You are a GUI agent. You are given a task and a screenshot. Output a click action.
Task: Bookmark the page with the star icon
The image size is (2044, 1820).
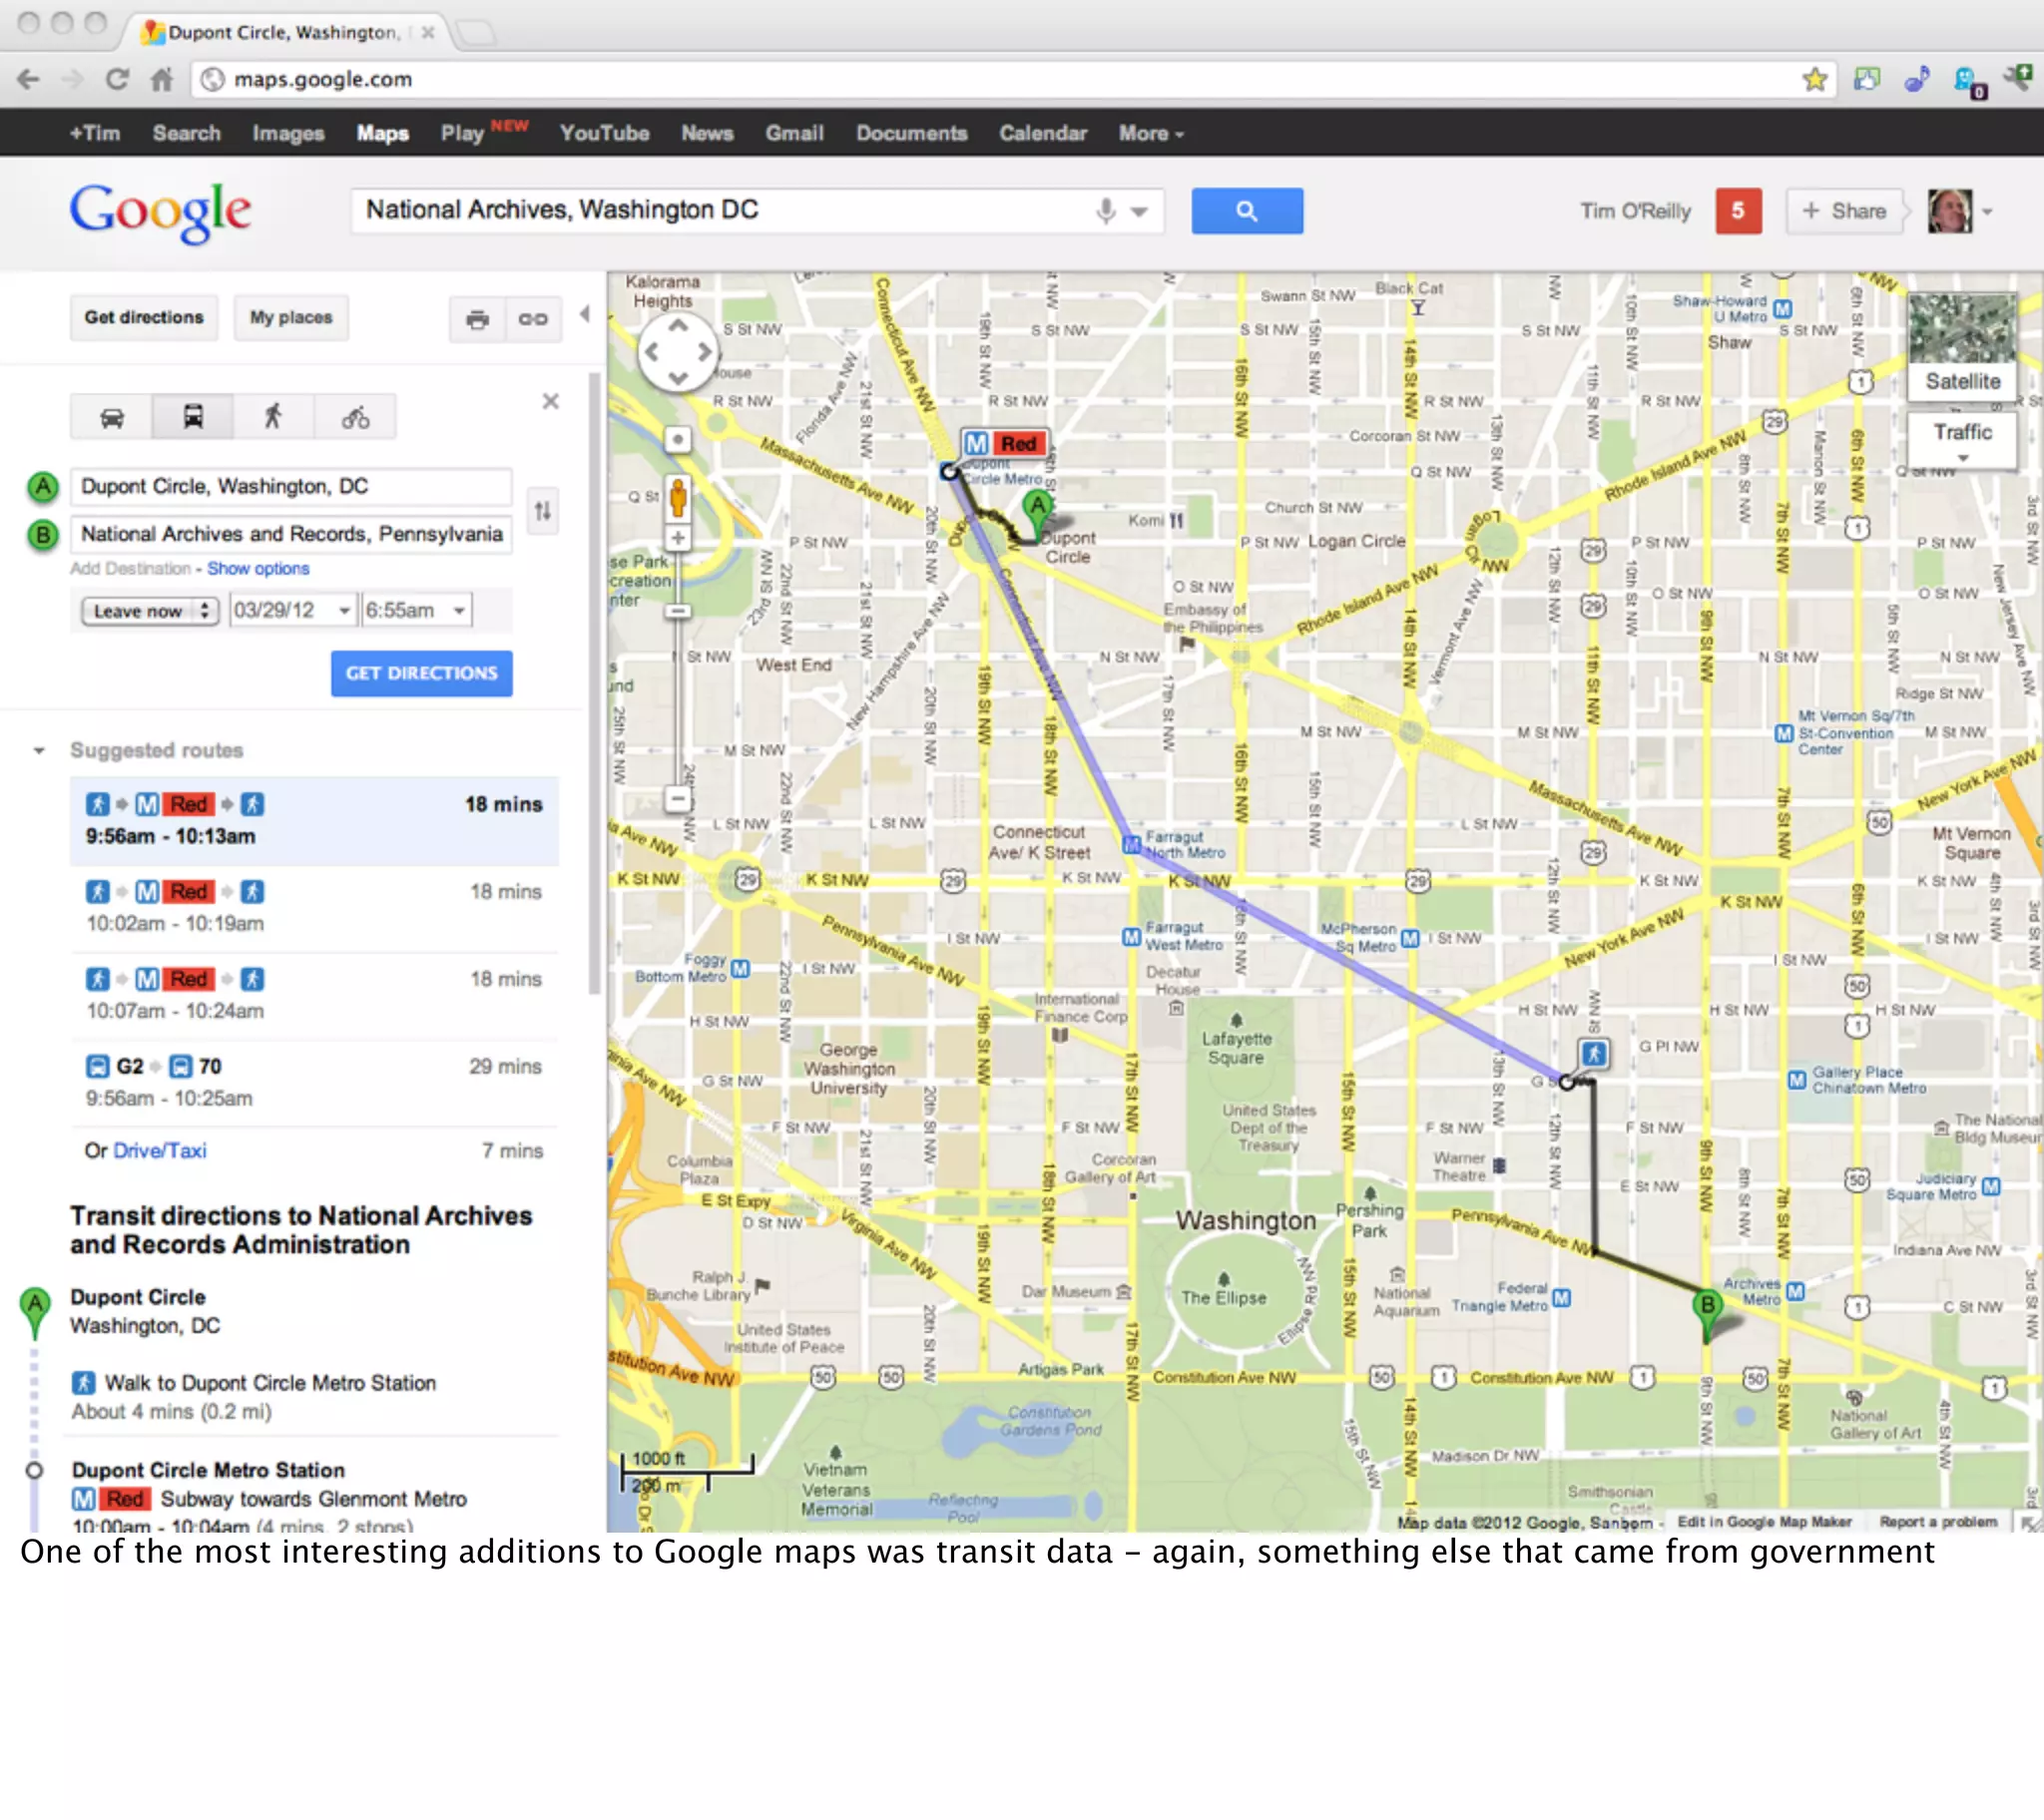coord(1815,79)
